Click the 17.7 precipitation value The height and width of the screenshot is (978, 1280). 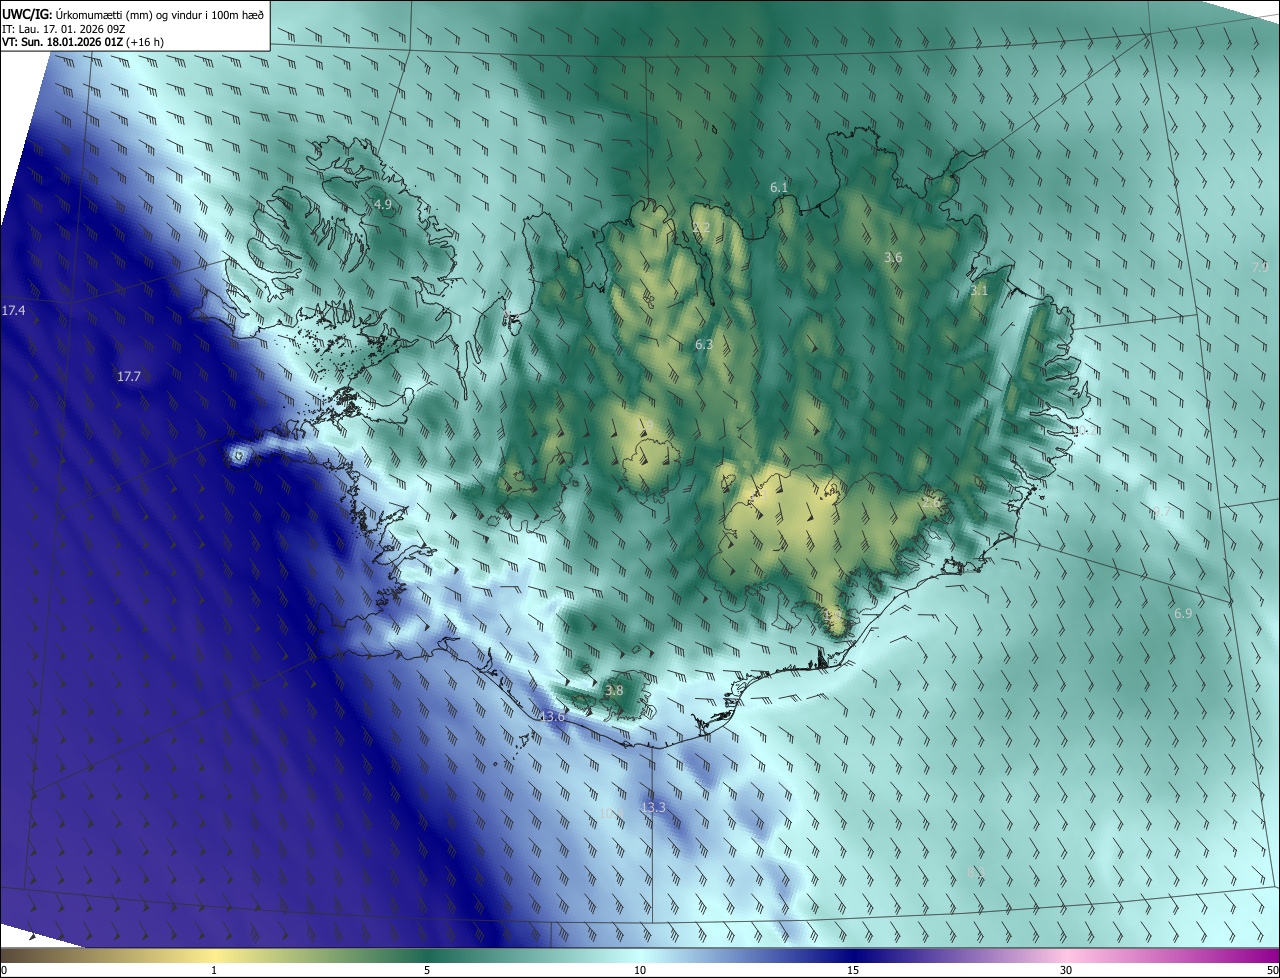pyautogui.click(x=129, y=377)
